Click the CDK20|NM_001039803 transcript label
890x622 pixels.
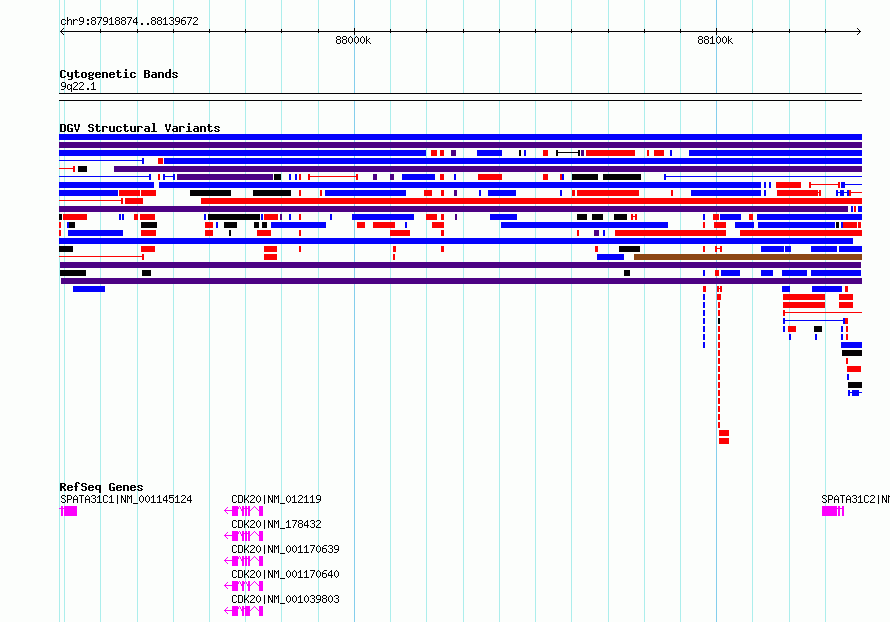[286, 599]
